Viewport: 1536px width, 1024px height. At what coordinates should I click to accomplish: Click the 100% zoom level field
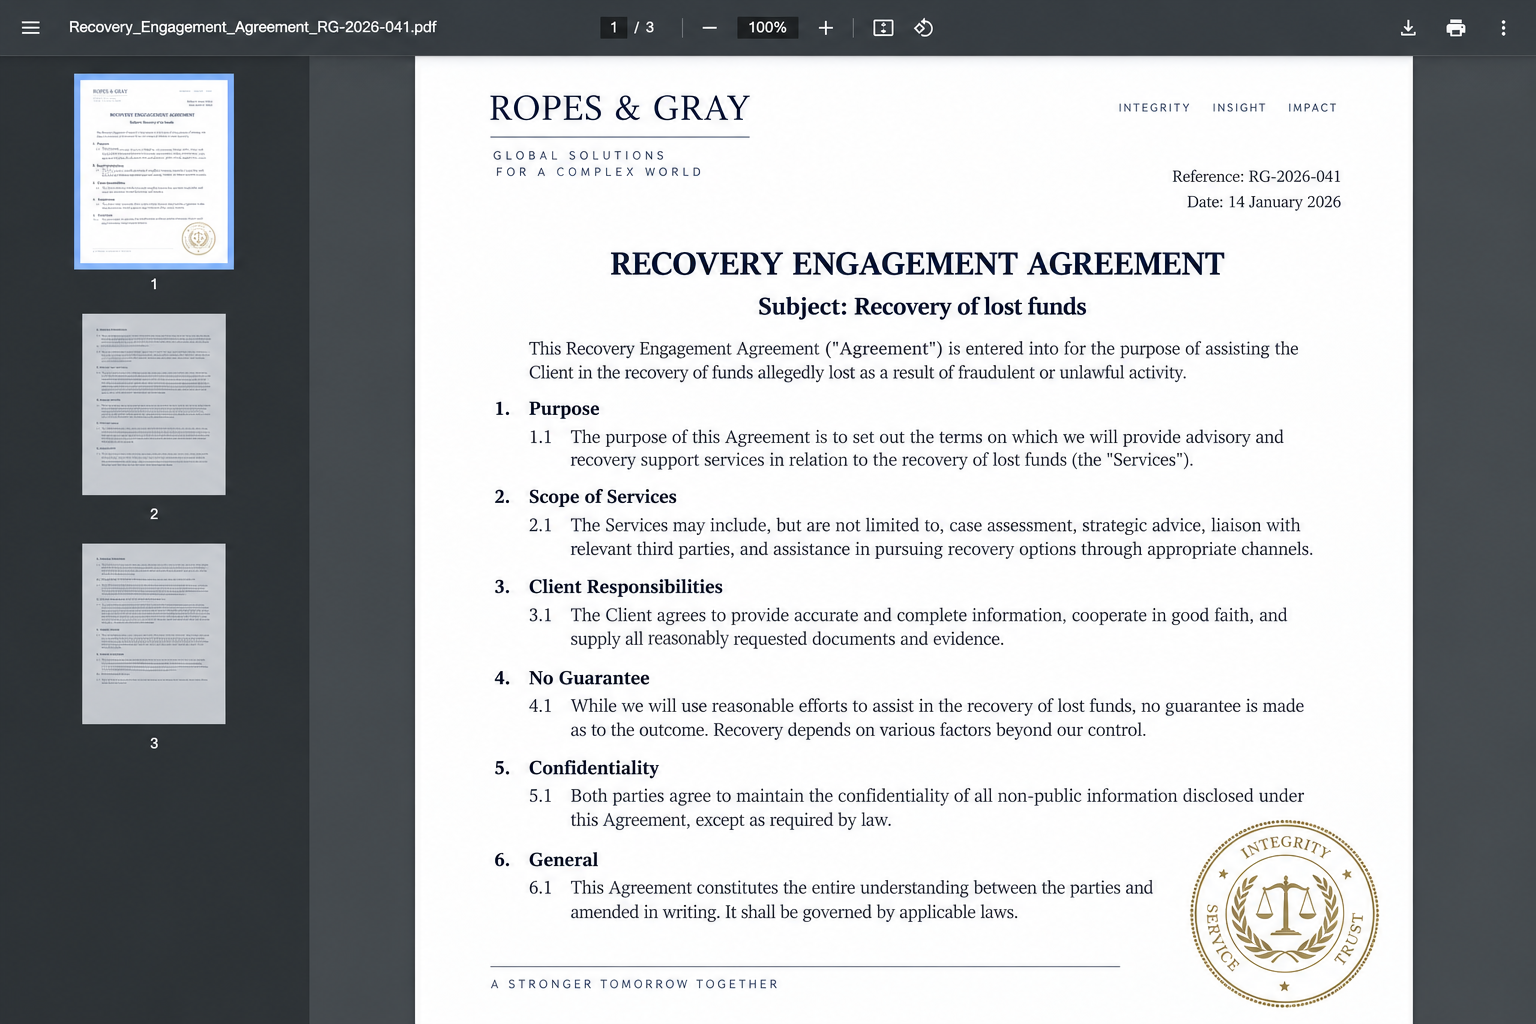(x=767, y=28)
